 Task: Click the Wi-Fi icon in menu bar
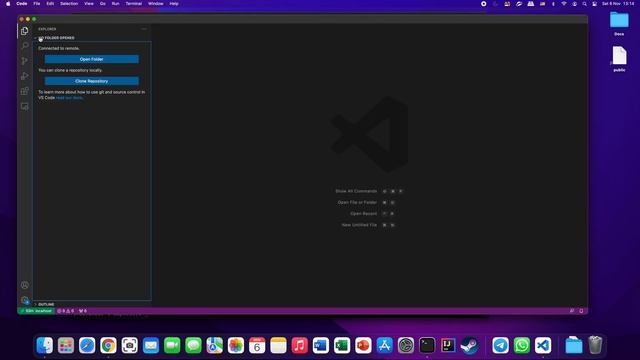tap(564, 4)
